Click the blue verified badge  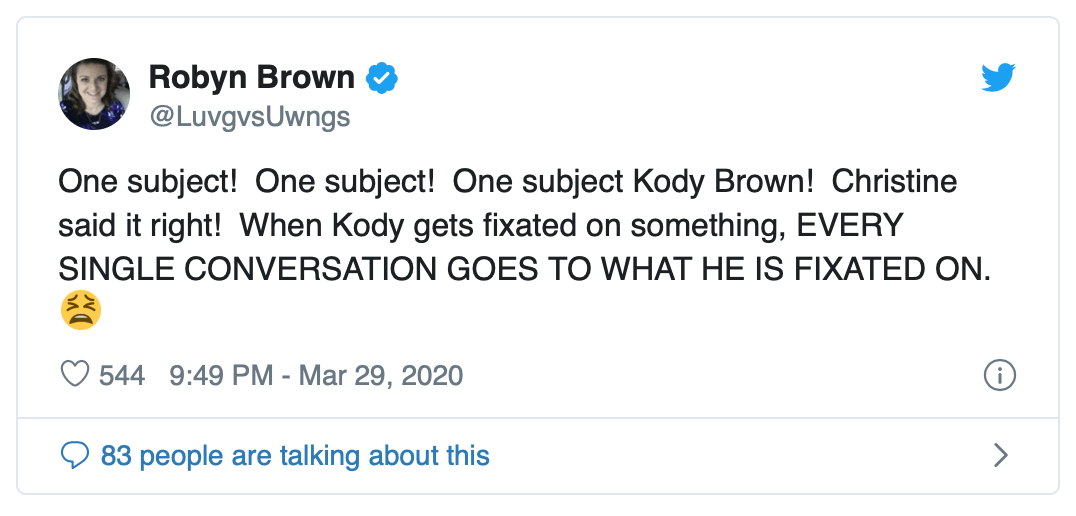[381, 77]
